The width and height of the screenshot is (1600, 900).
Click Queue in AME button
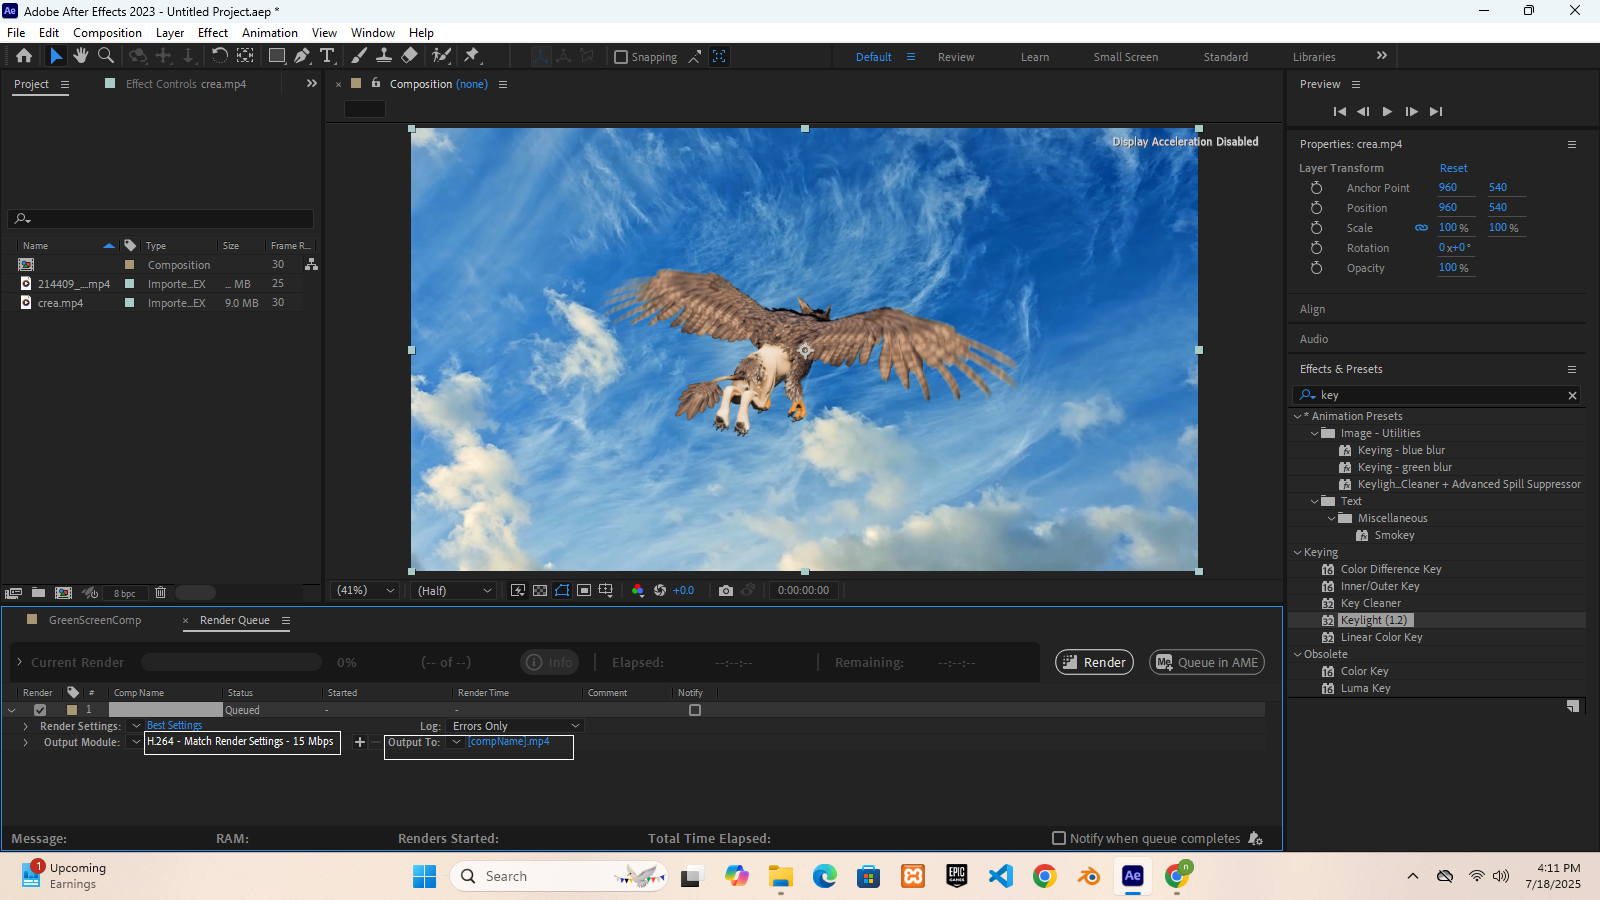(1207, 662)
